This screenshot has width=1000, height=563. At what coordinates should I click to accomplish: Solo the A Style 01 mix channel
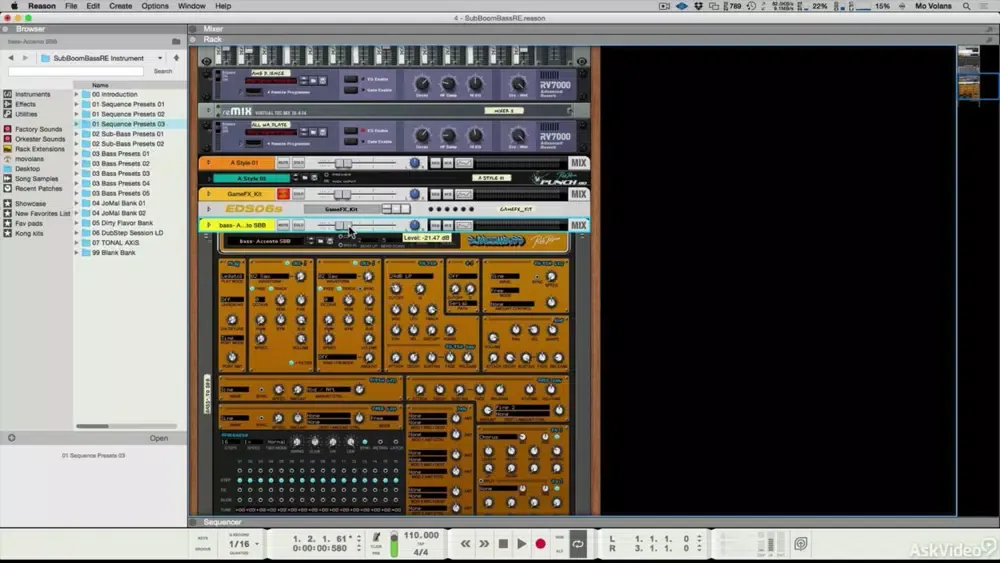[x=298, y=163]
